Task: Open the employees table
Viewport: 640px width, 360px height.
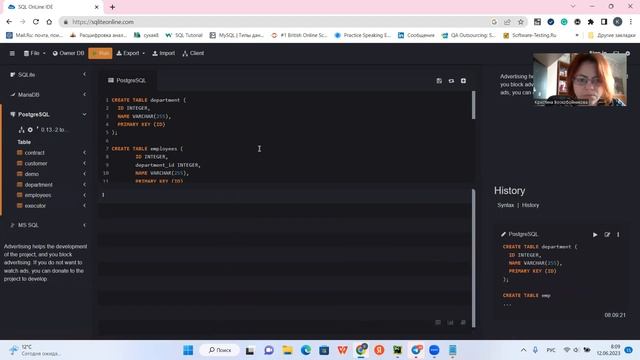Action: (38, 195)
